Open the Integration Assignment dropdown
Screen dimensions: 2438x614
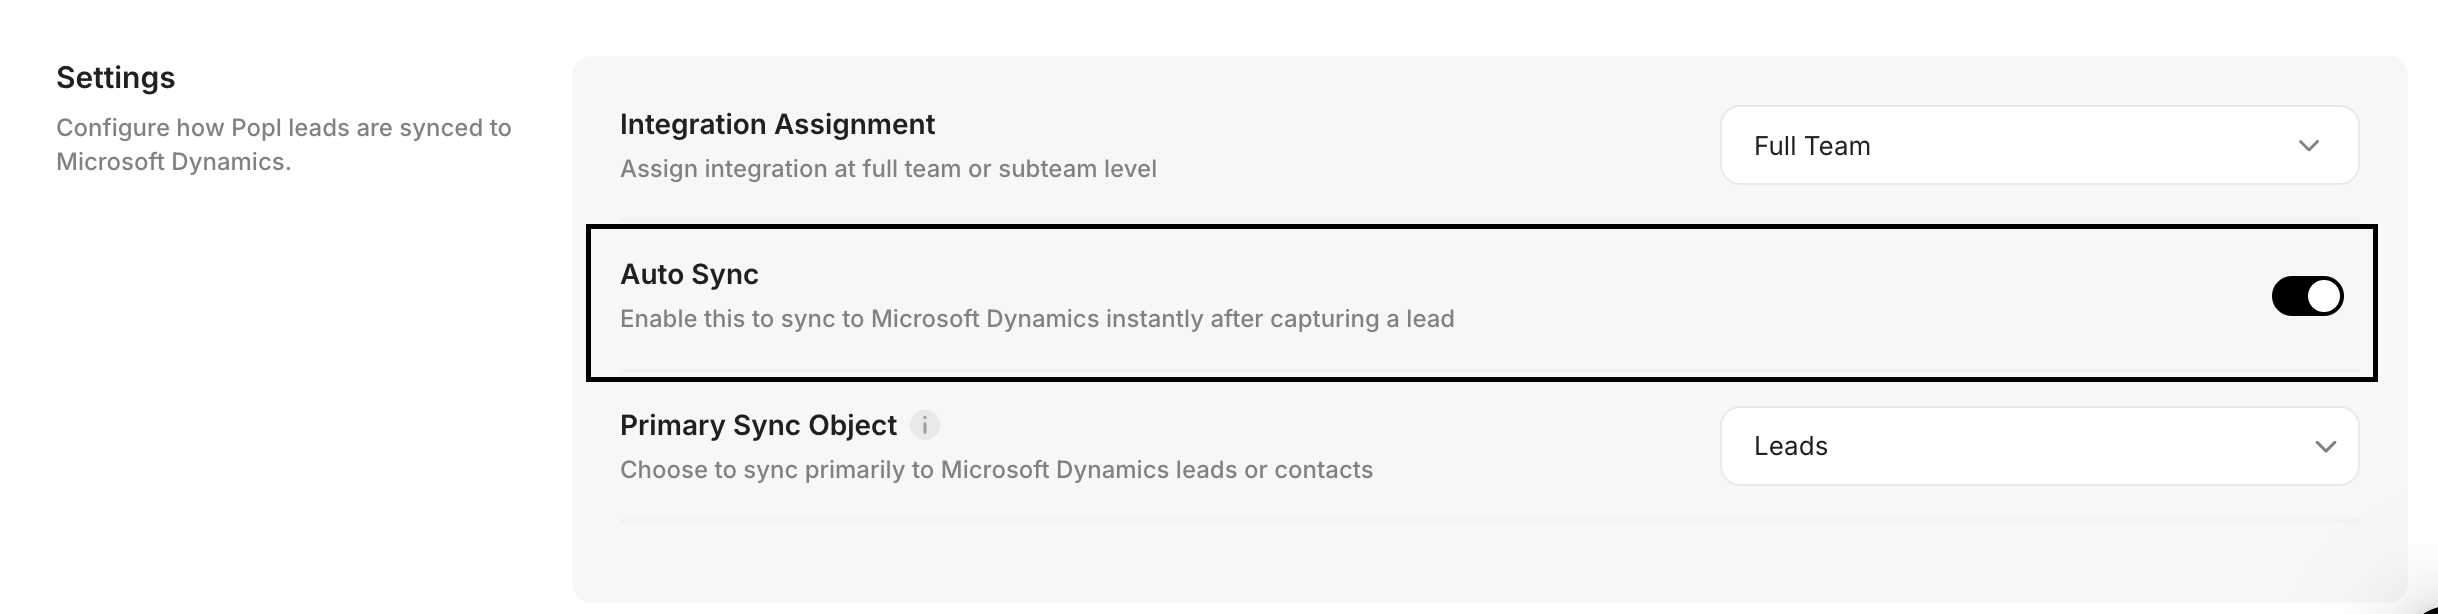(x=2038, y=146)
